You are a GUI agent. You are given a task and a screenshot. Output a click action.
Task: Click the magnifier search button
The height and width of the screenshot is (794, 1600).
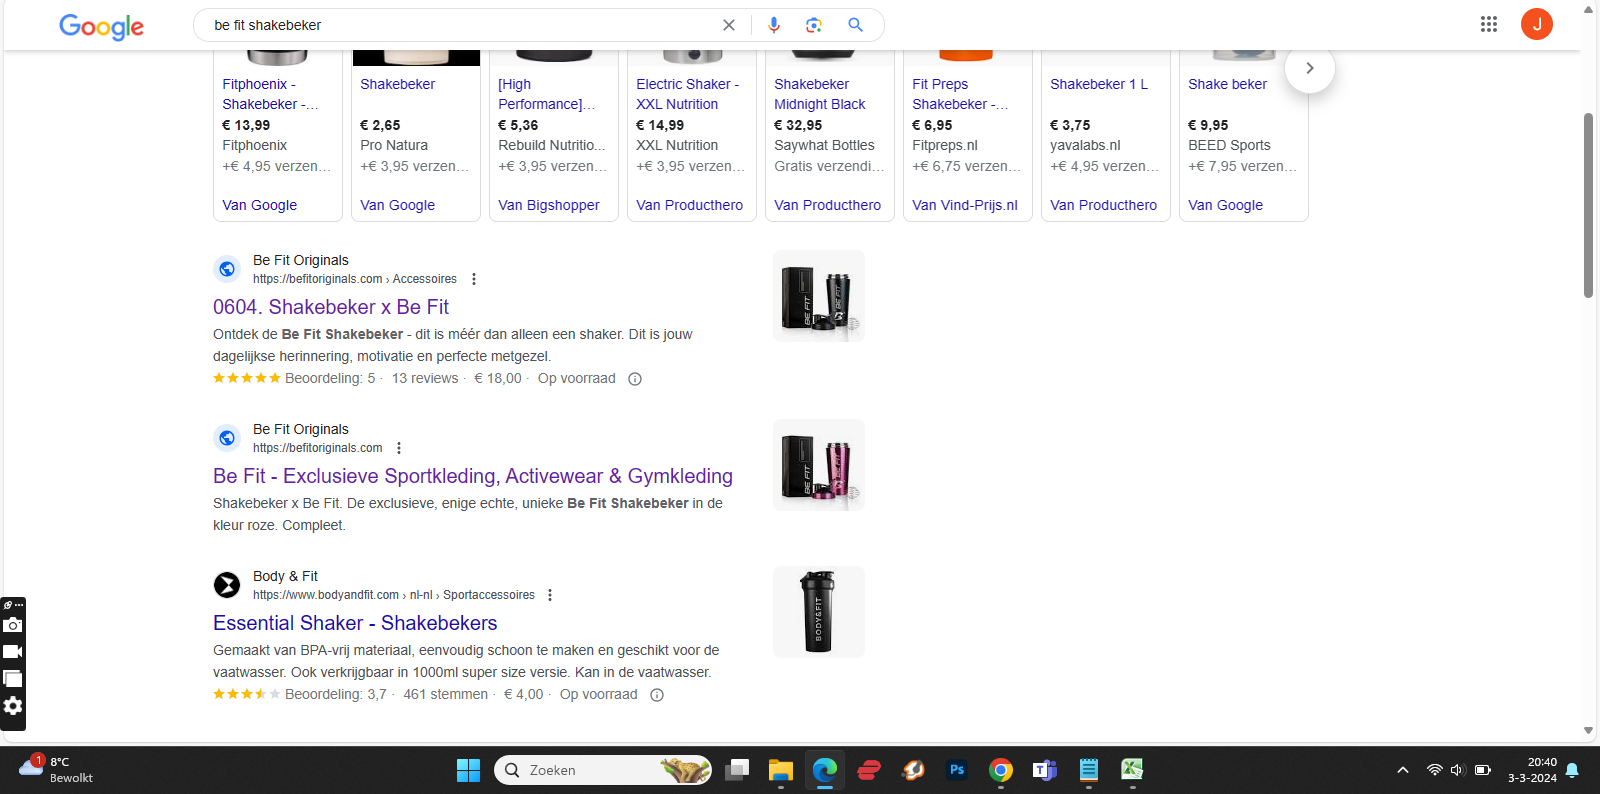pos(856,25)
